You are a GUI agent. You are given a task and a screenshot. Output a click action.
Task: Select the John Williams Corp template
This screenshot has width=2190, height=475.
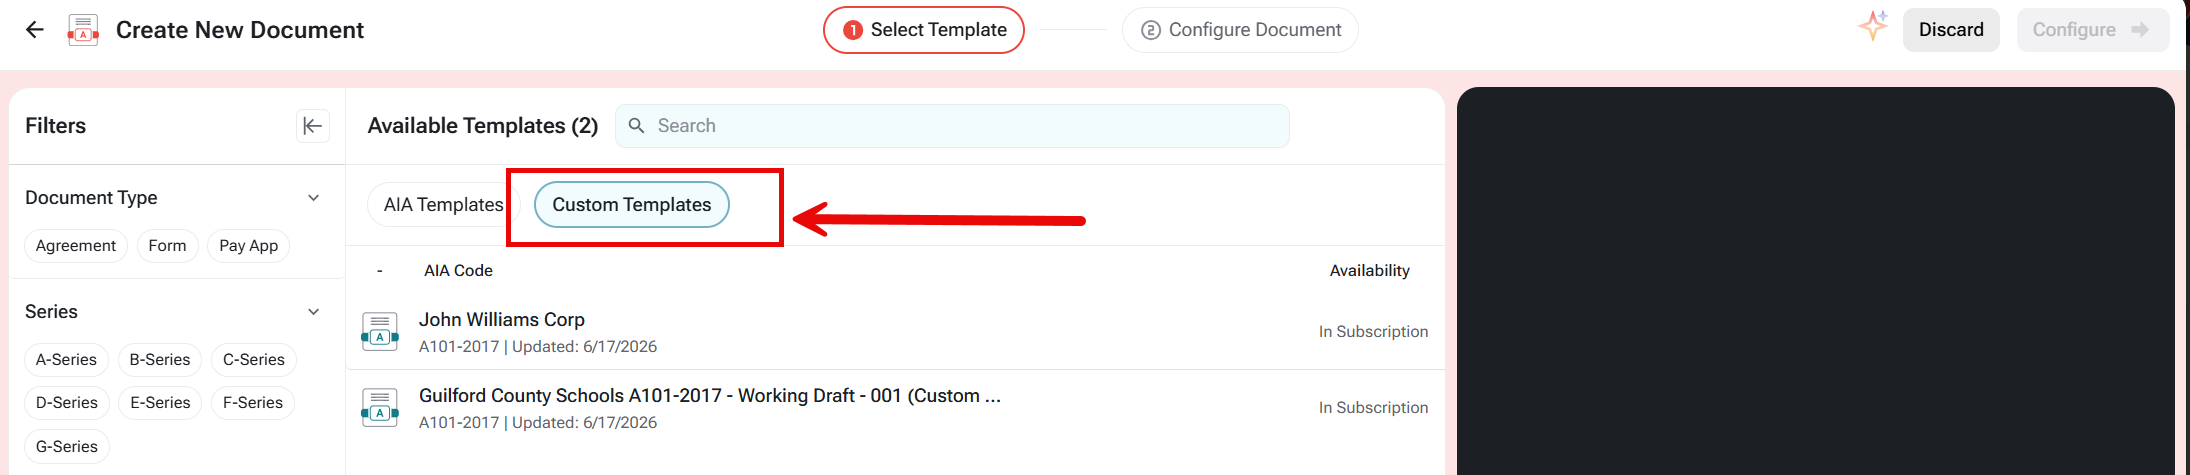[x=895, y=332]
